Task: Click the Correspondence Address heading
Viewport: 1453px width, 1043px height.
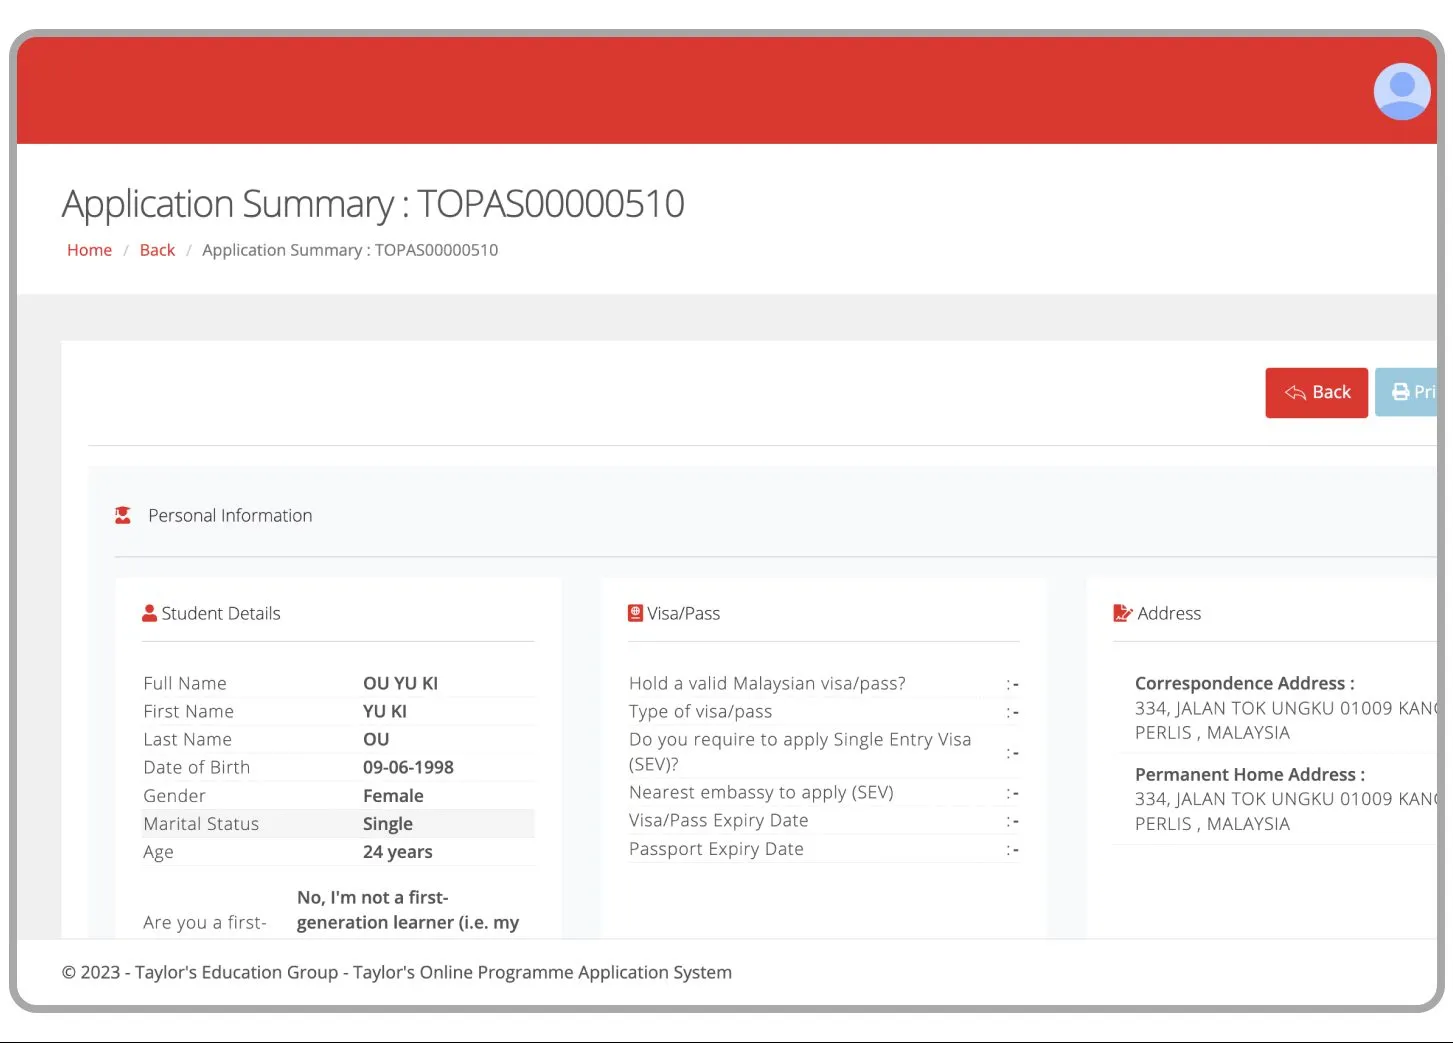Action: (1244, 683)
